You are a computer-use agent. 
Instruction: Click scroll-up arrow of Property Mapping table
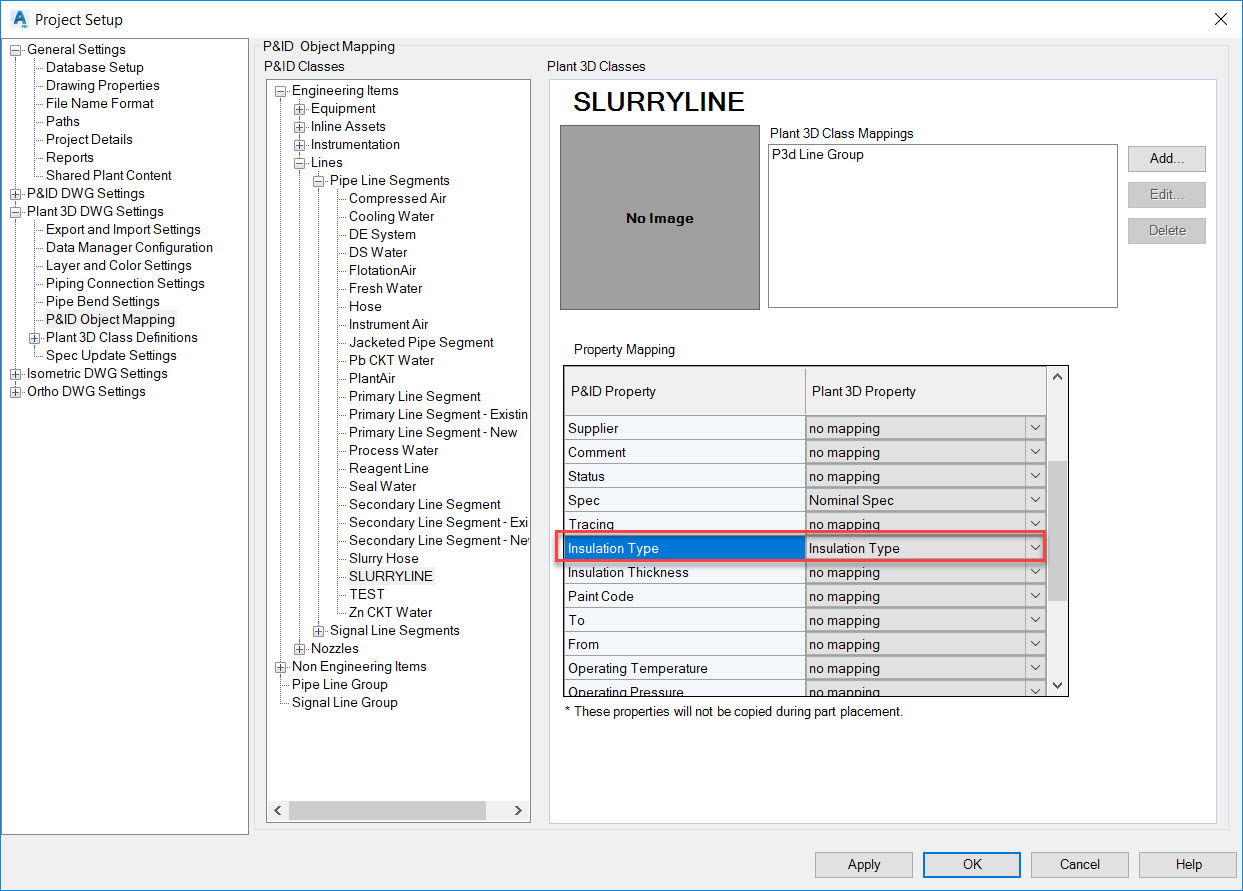click(x=1058, y=377)
